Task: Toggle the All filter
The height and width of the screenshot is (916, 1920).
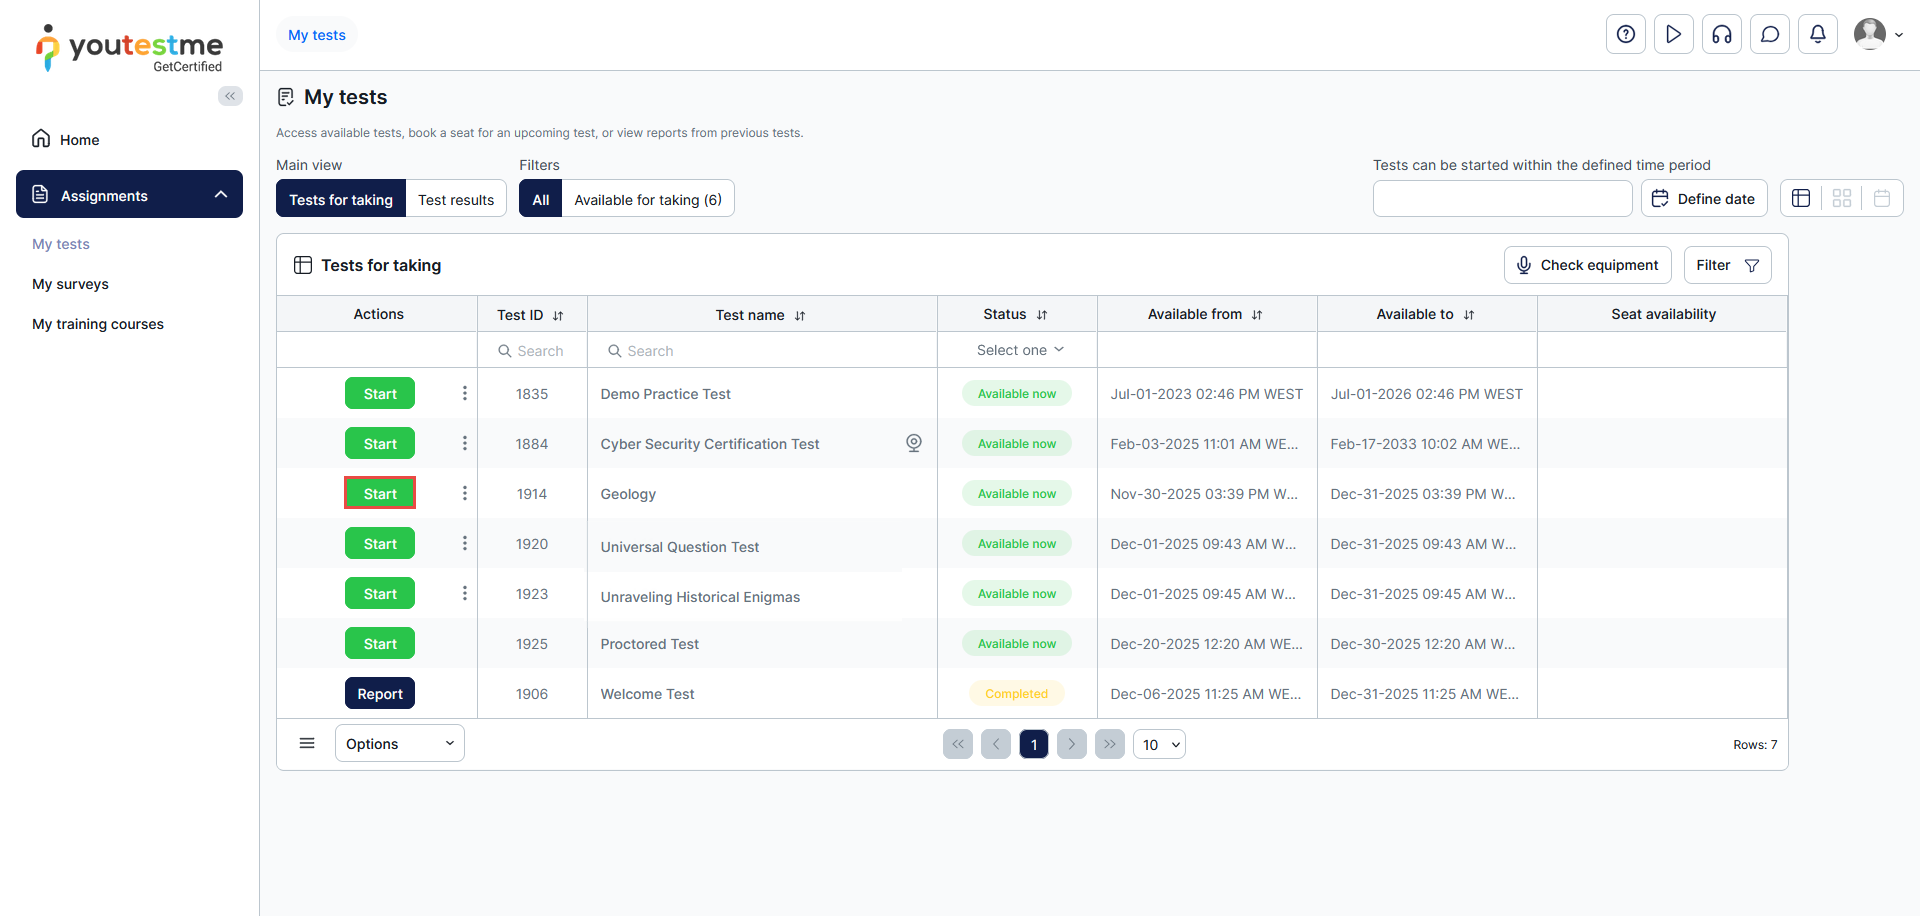Action: coord(540,199)
